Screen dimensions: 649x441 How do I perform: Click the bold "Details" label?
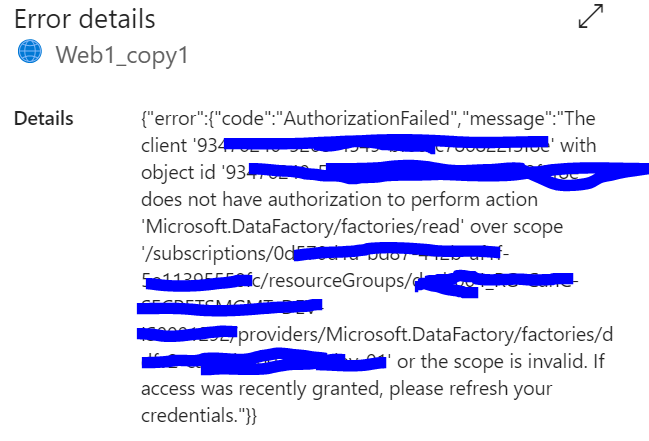(x=43, y=118)
